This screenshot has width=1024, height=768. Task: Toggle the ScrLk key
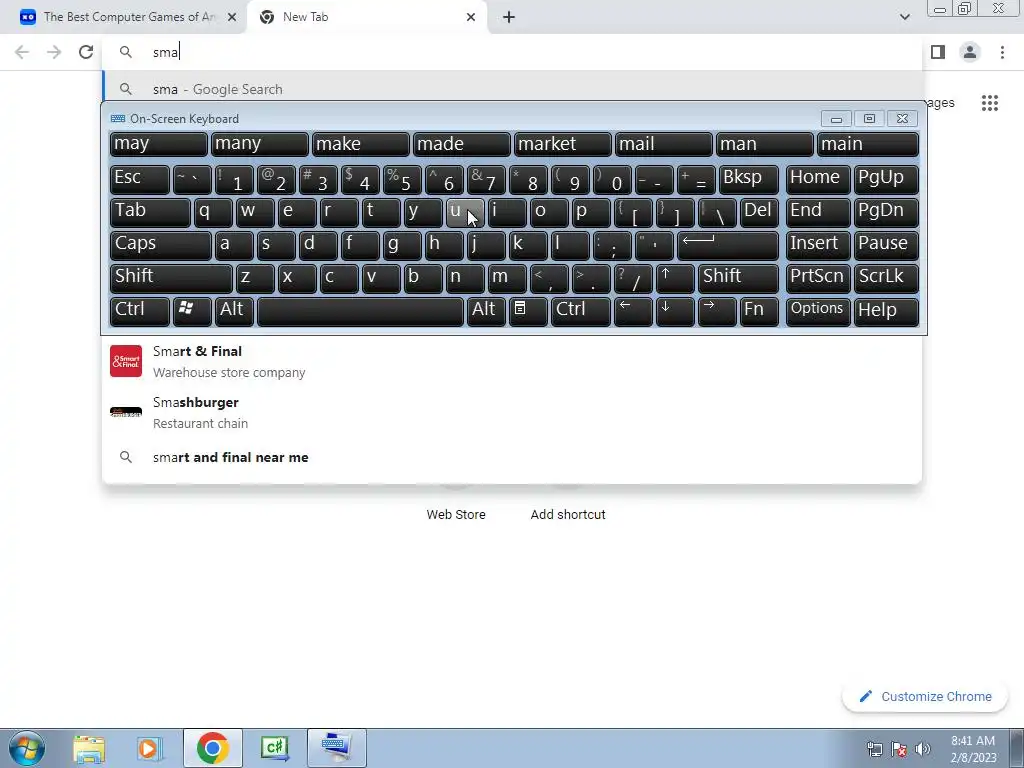click(886, 278)
